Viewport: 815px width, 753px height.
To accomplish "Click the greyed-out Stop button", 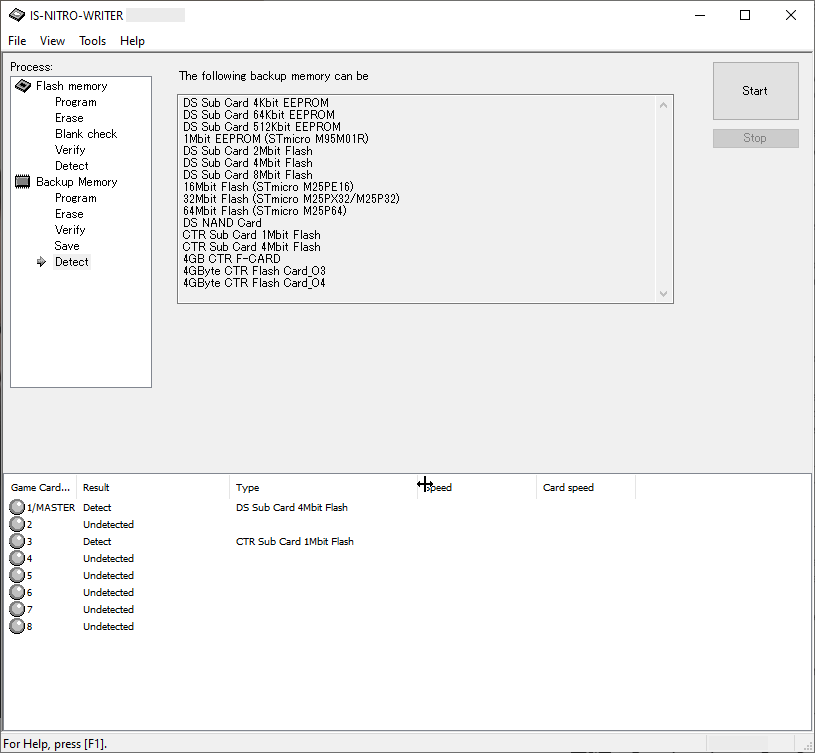I will [x=755, y=138].
